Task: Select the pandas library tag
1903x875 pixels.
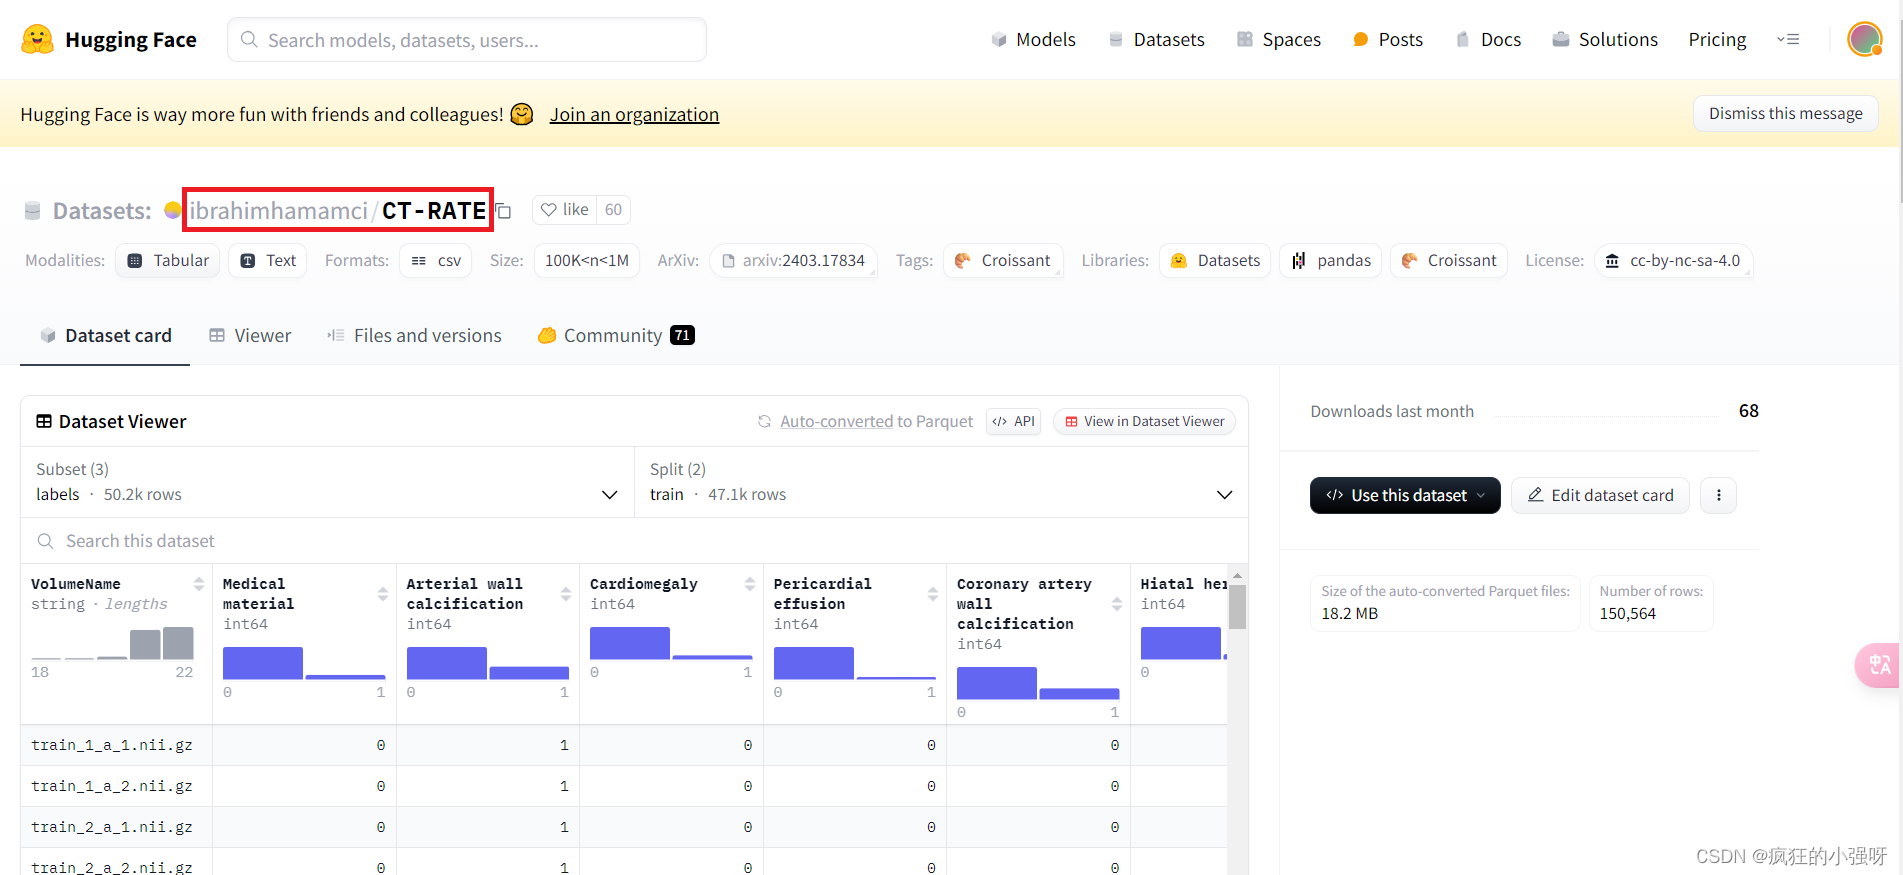Action: pos(1331,261)
